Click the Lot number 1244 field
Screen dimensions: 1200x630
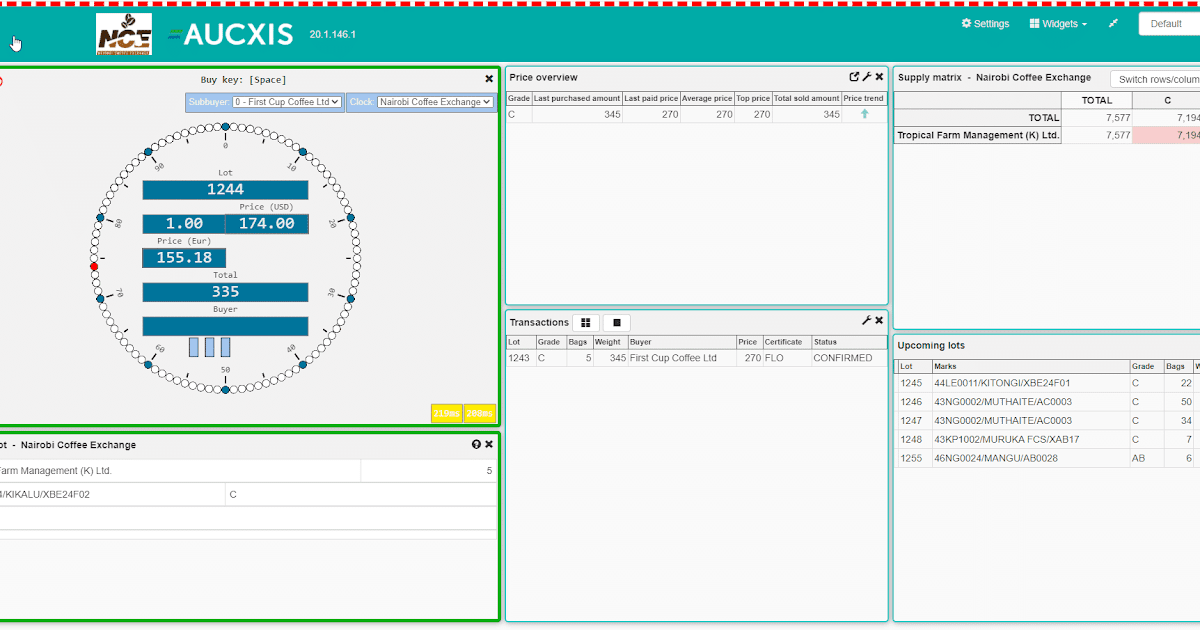[225, 189]
